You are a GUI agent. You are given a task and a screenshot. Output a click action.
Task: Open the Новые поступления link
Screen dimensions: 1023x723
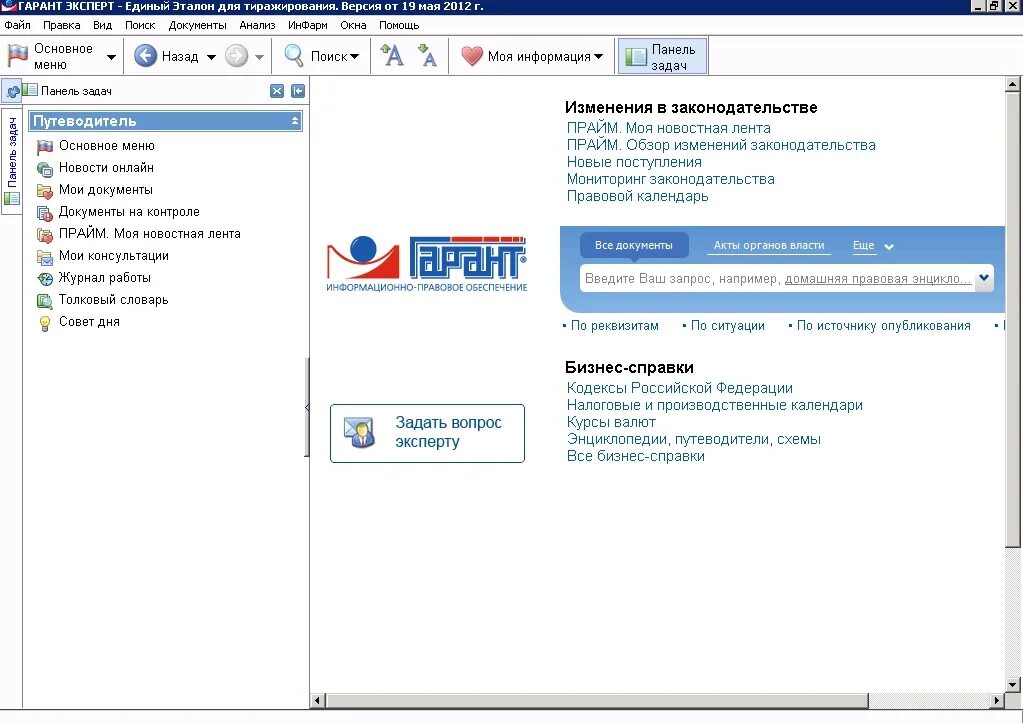pos(634,162)
